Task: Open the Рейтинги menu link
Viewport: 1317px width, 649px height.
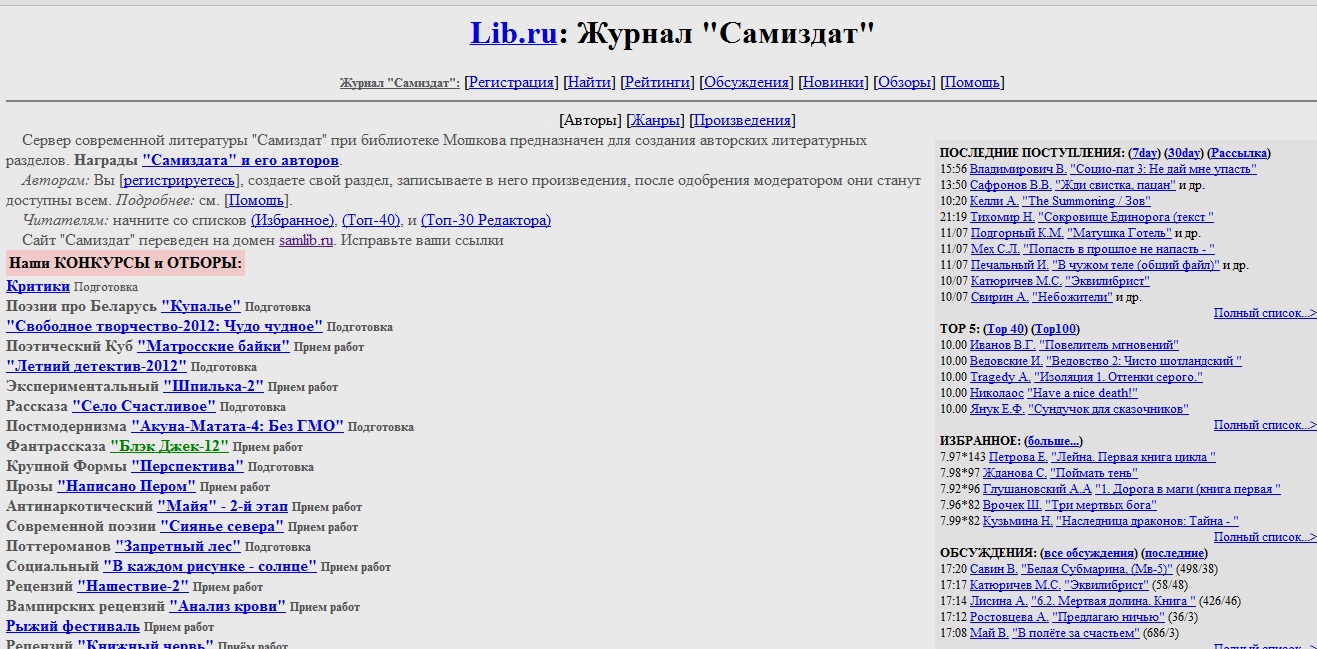Action: point(658,83)
